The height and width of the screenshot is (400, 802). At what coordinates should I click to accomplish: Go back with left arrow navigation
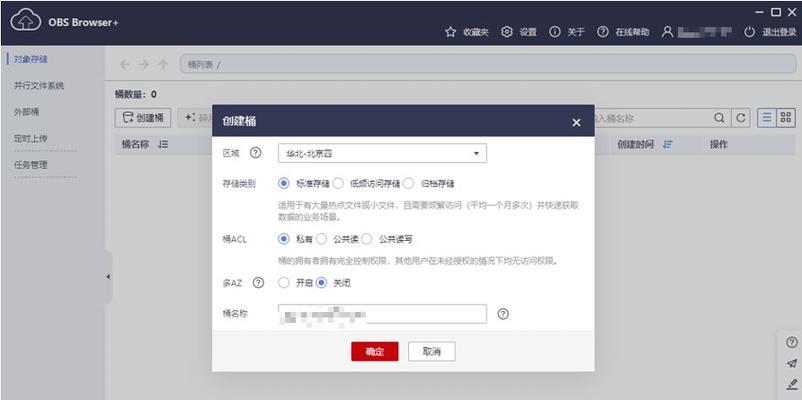(x=125, y=64)
